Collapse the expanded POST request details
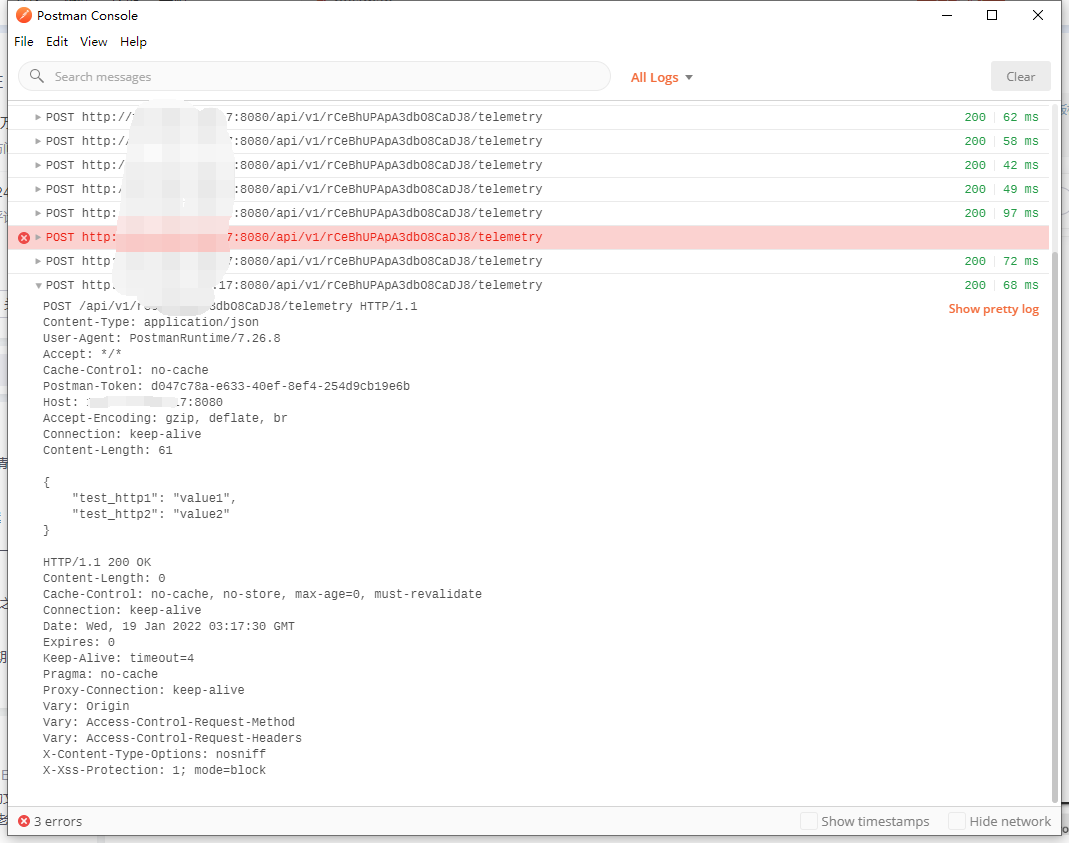 [38, 285]
